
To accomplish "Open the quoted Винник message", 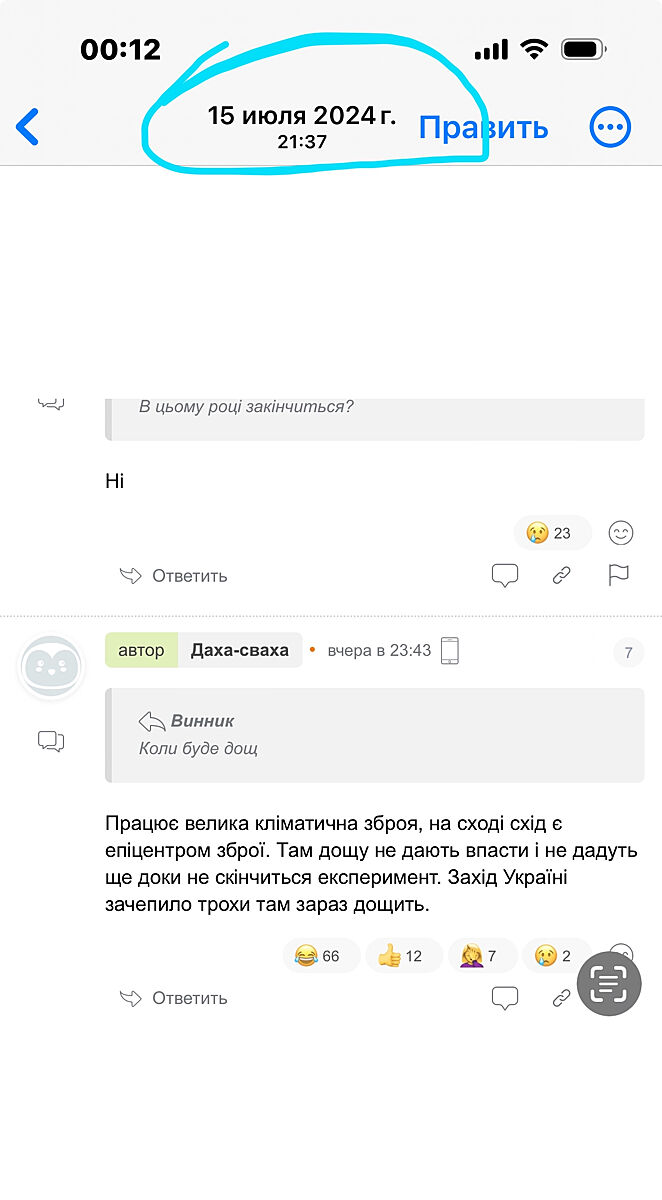I will point(375,734).
